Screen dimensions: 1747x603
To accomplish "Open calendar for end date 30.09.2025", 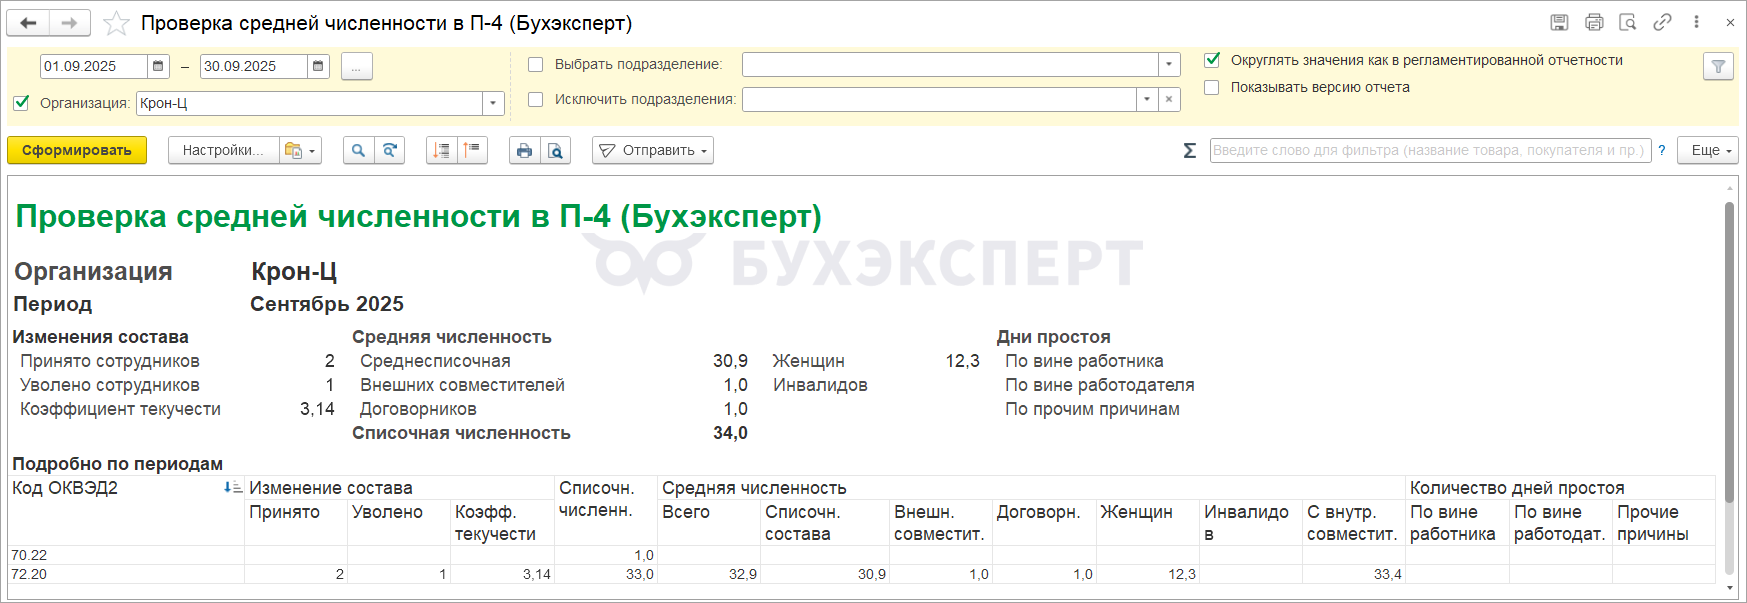I will point(318,66).
